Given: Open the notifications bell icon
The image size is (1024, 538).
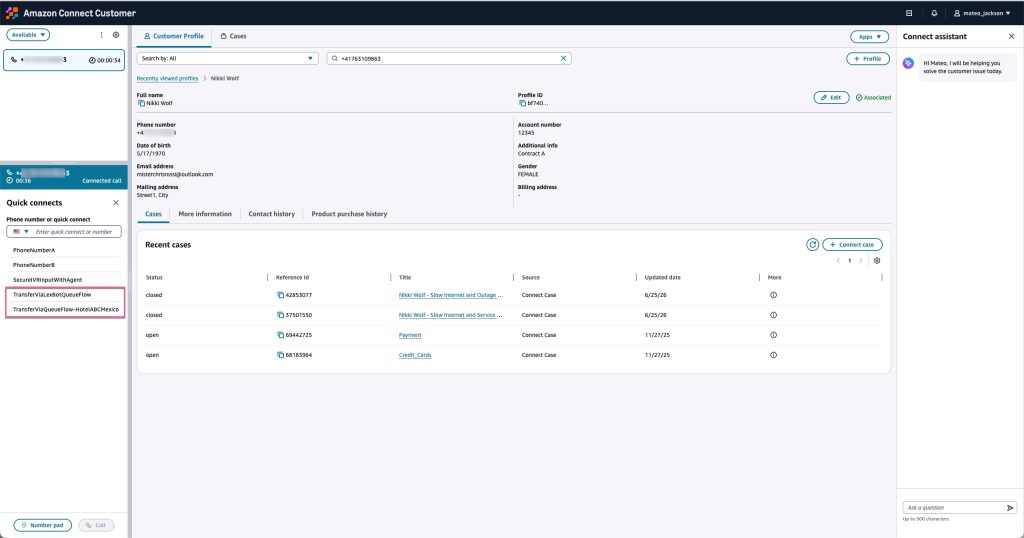Looking at the screenshot, I should tap(934, 13).
